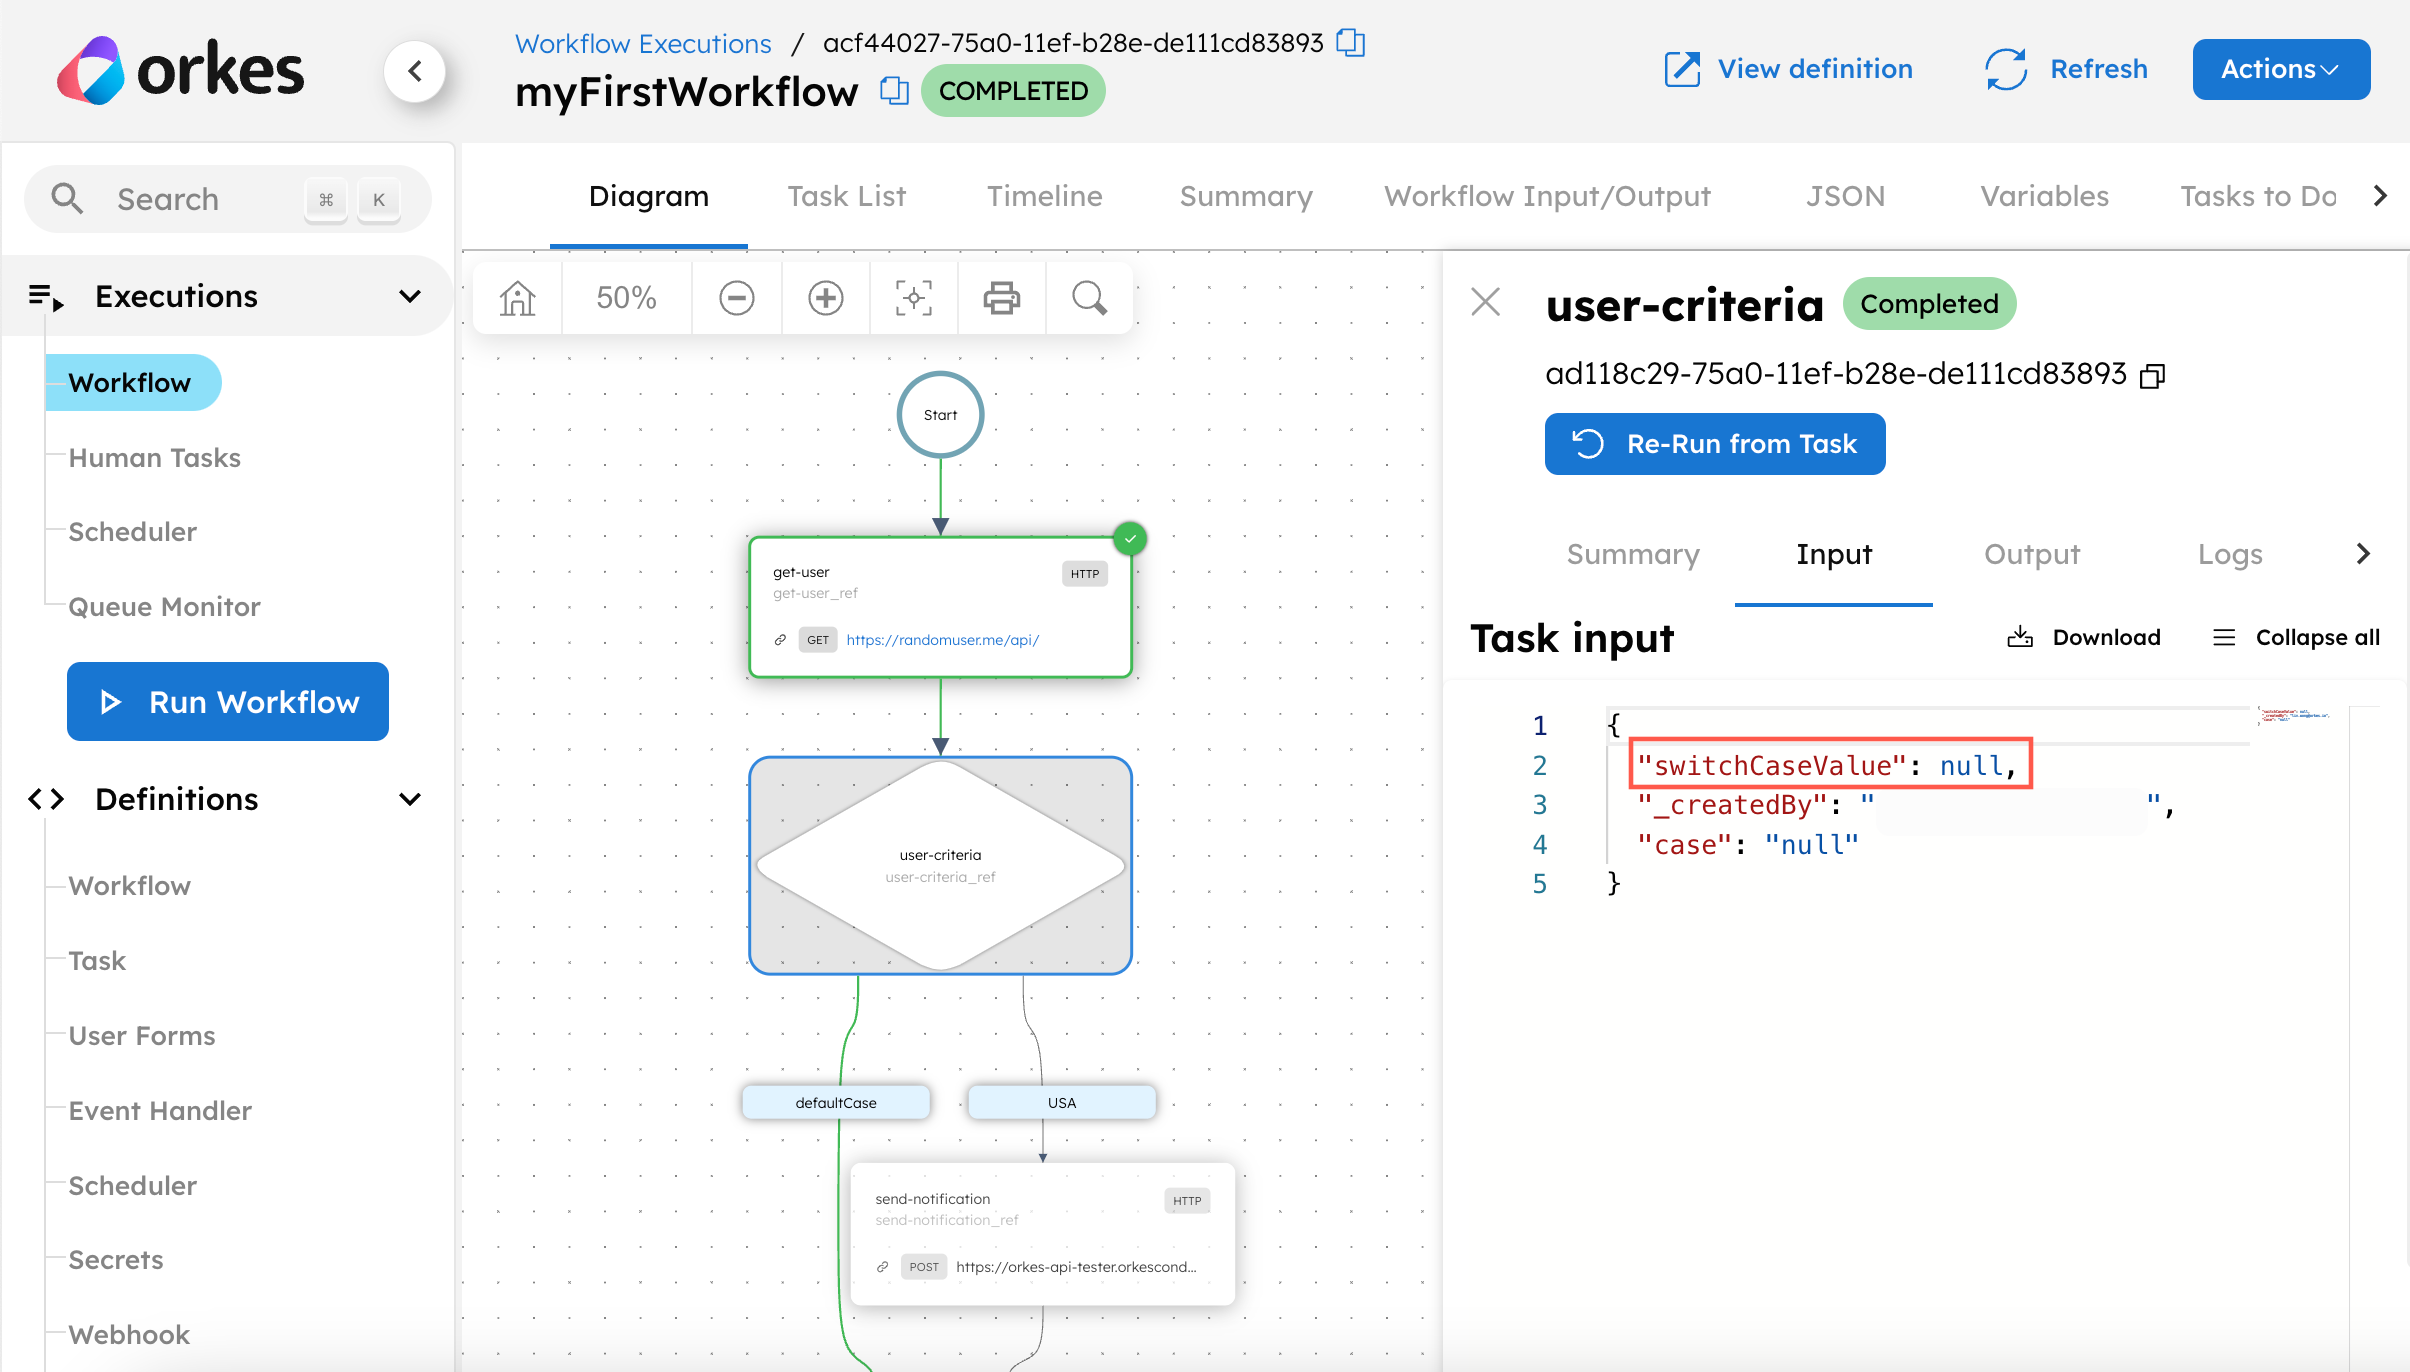2410x1372 pixels.
Task: Focus the sidebar Search field
Action: 228,199
